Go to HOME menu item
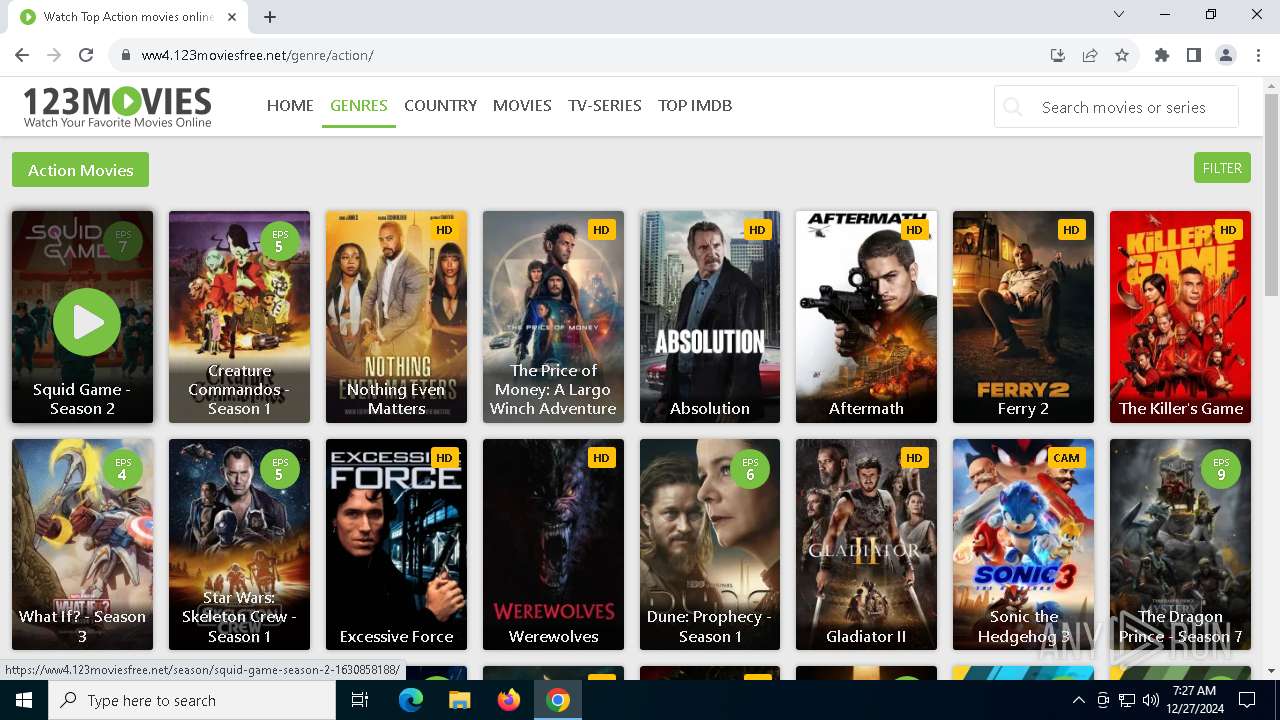The height and width of the screenshot is (720, 1280). 290,105
